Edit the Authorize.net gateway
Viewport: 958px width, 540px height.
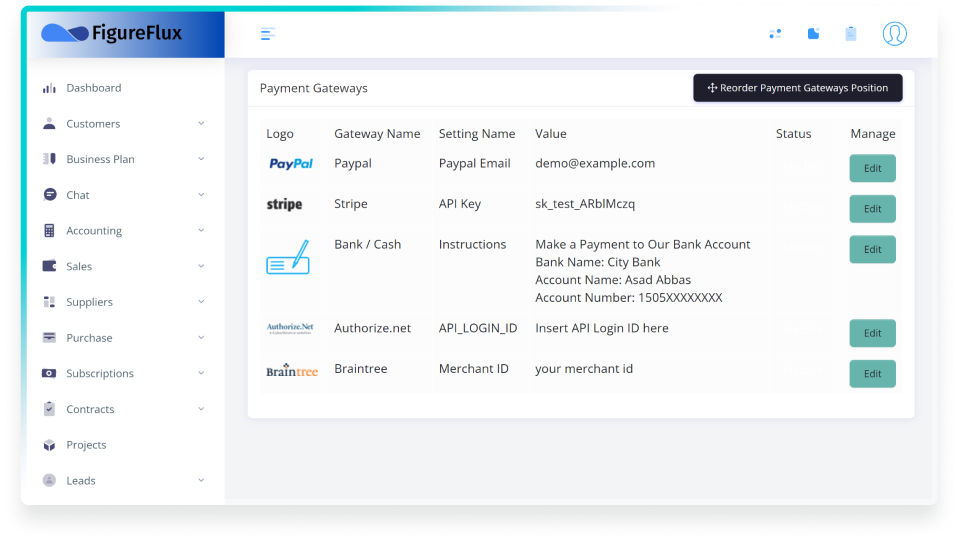coord(872,333)
